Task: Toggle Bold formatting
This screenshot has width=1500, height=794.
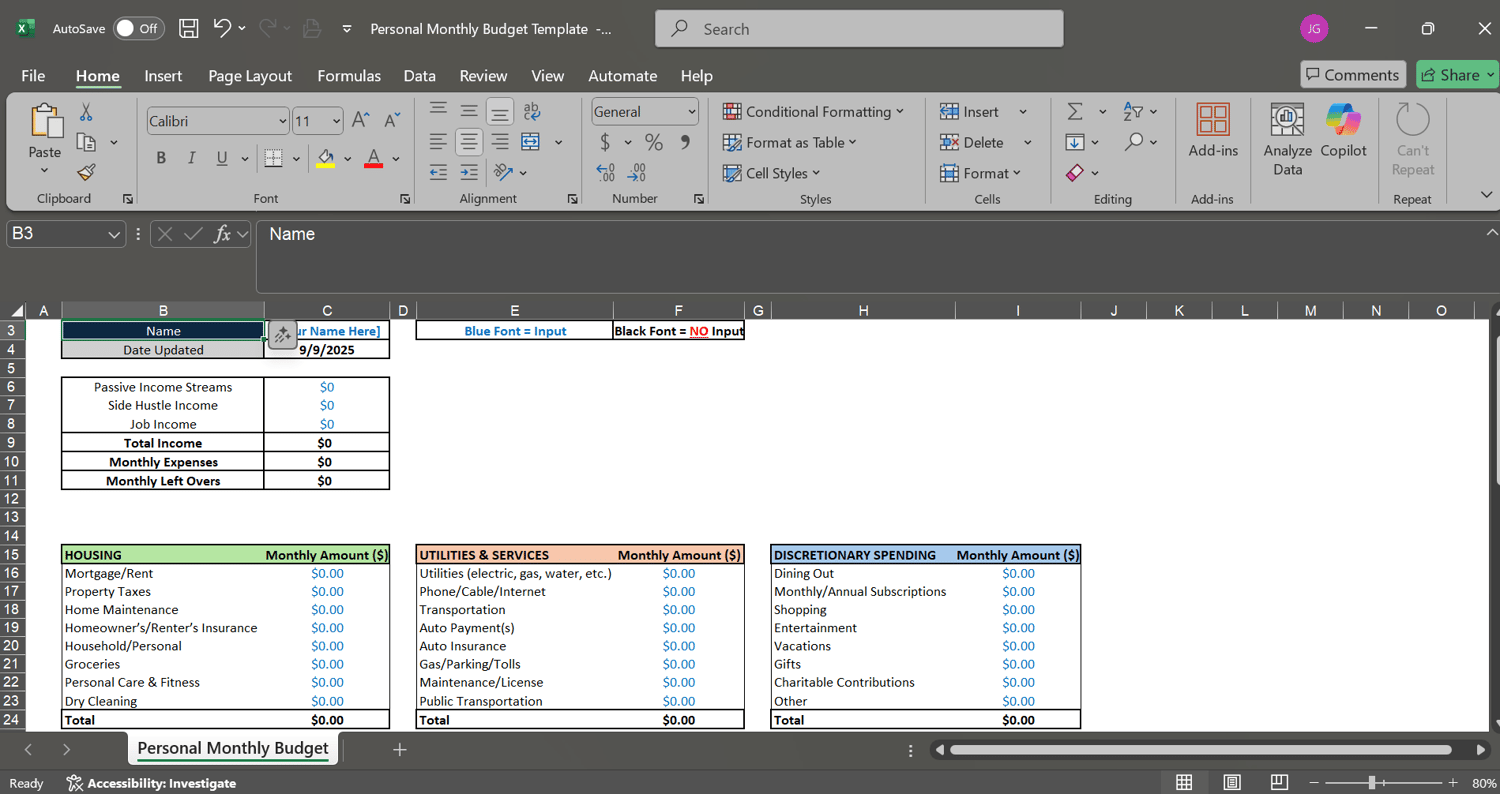Action: 161,158
